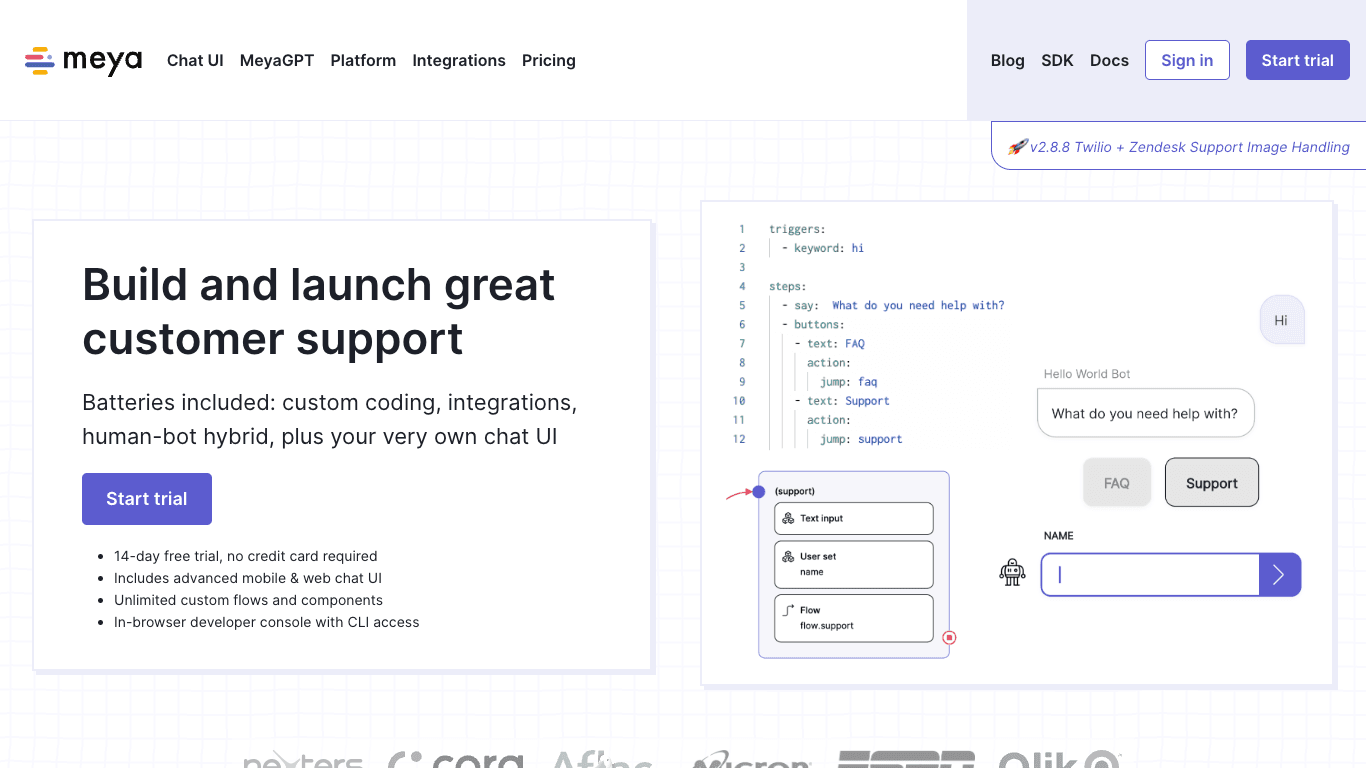Open the Chat UI menu

pyautogui.click(x=195, y=60)
